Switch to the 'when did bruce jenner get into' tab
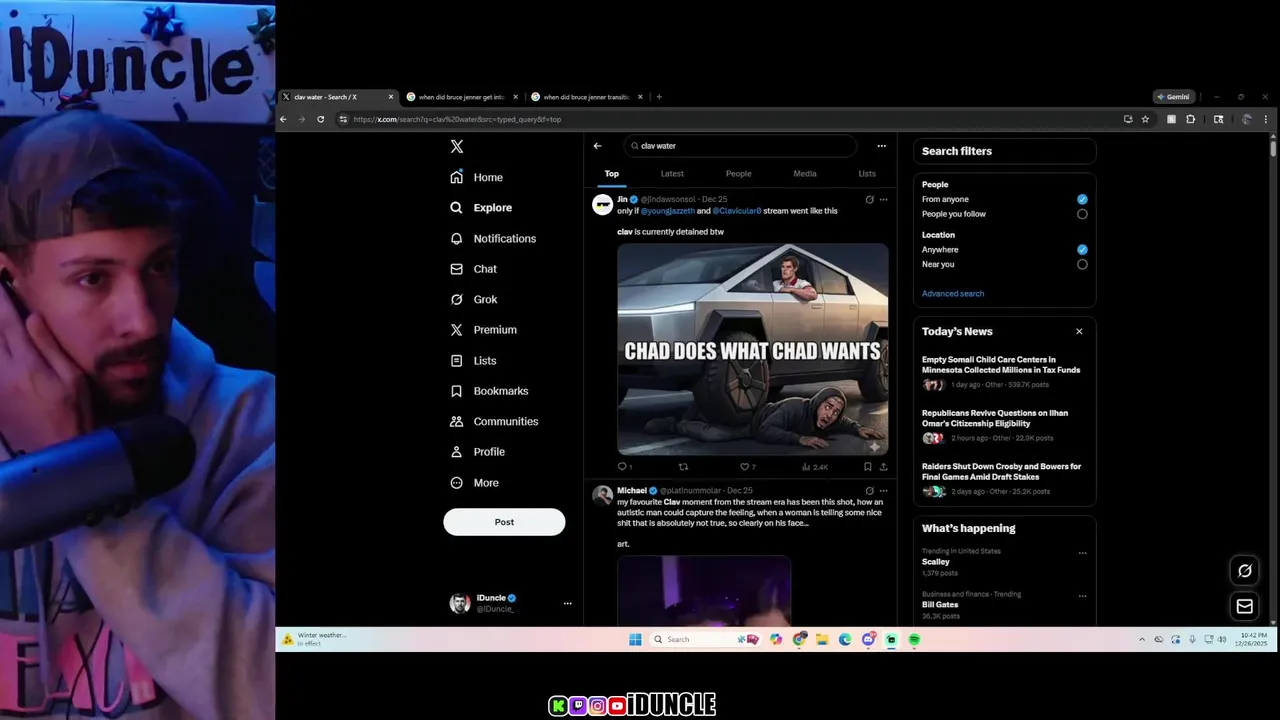Screen dimensions: 1280x720 (462, 97)
